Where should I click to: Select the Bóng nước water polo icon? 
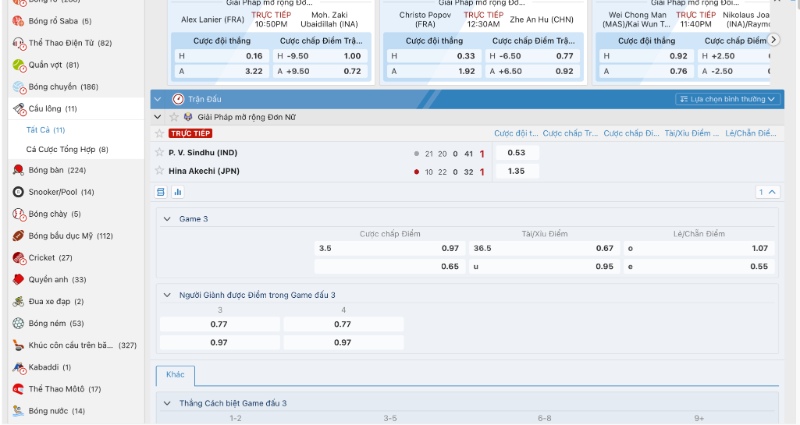tap(18, 411)
